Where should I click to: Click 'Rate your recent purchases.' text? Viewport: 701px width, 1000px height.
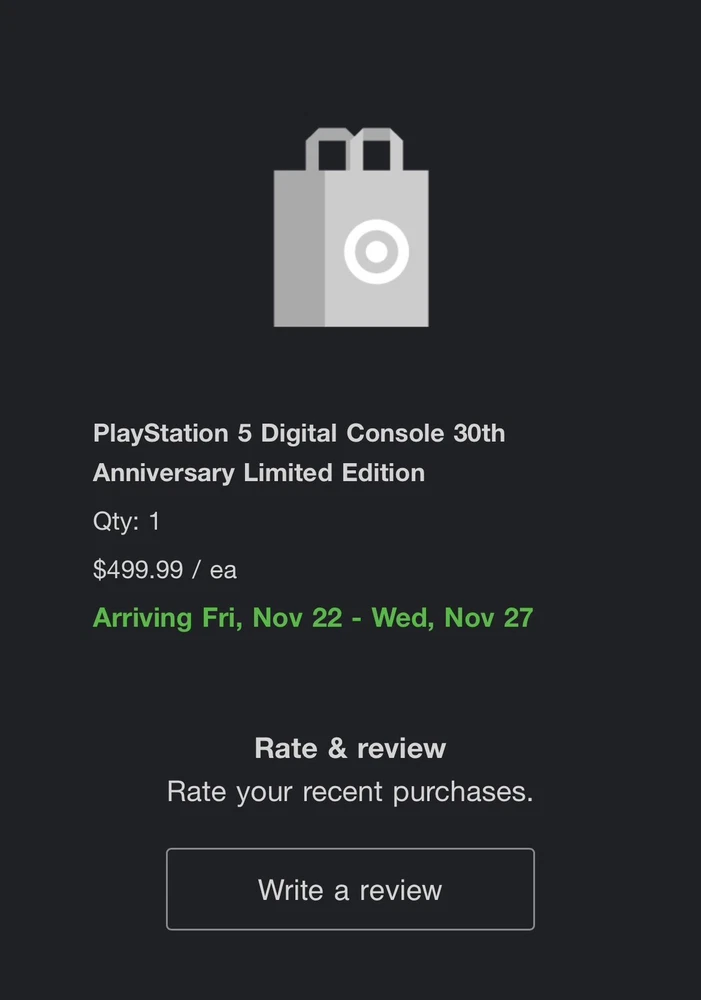click(x=350, y=792)
